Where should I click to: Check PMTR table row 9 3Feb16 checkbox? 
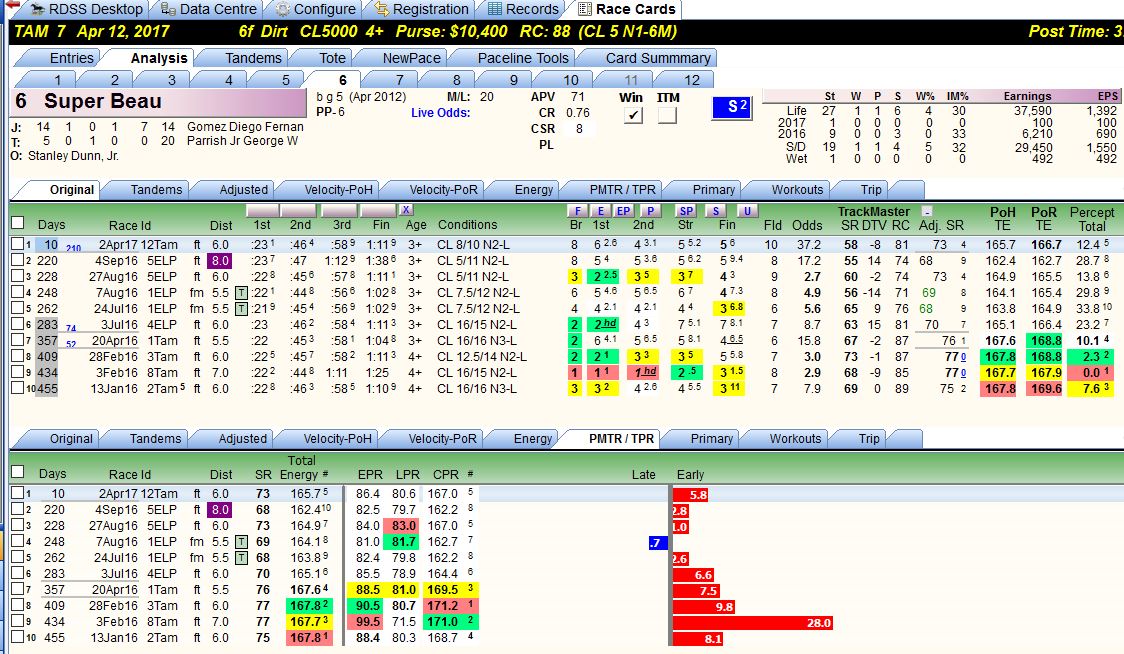(17, 621)
